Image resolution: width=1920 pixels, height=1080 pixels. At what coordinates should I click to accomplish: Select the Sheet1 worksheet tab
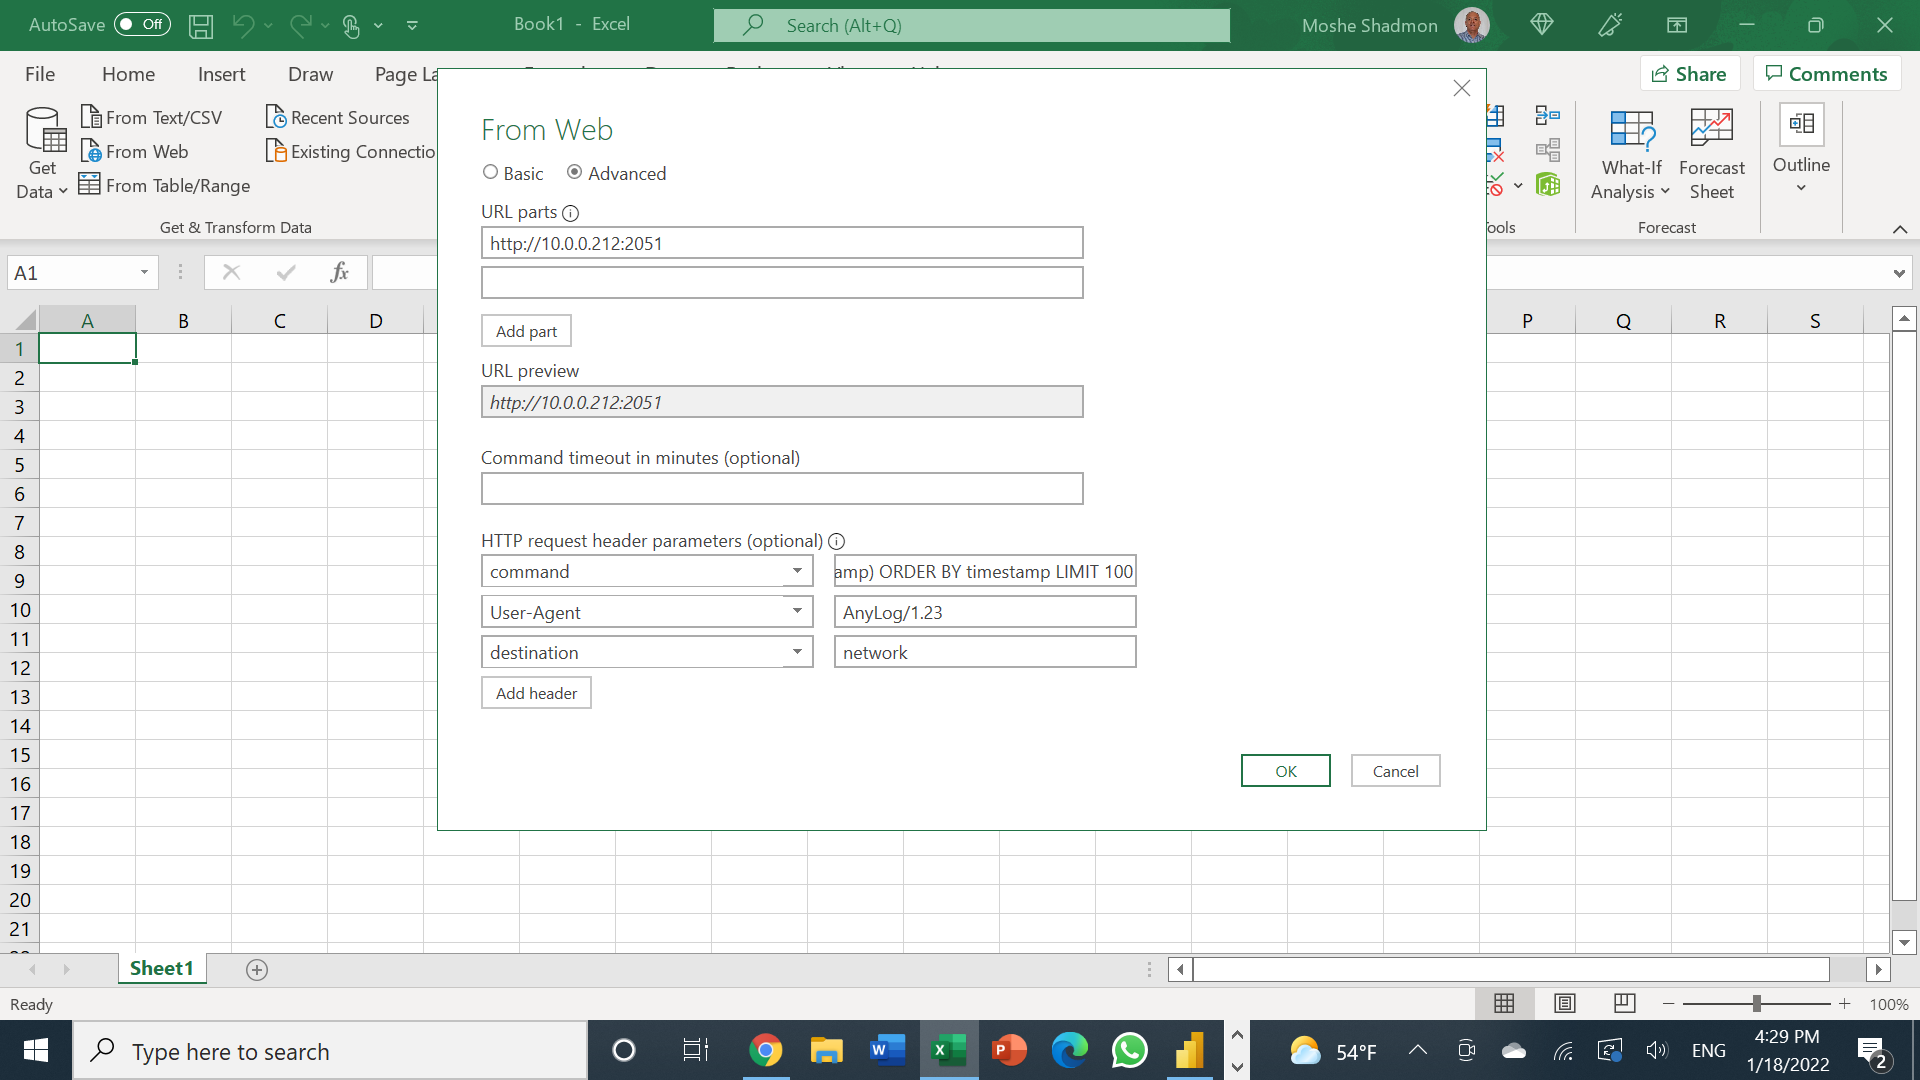162,968
